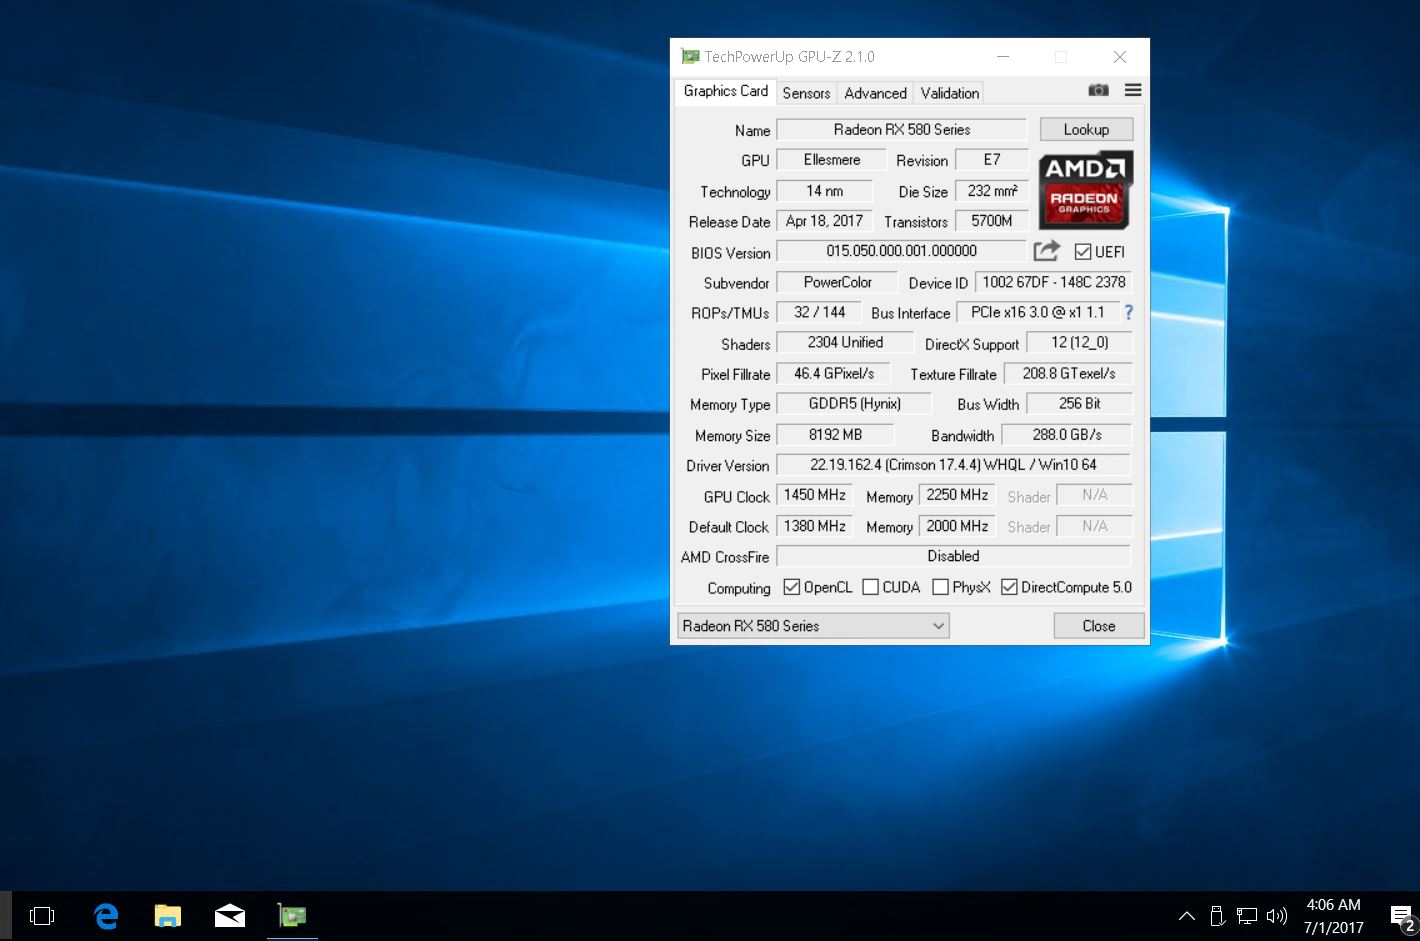
Task: Click the Bus Interface PCIe x16 value
Action: click(1037, 312)
